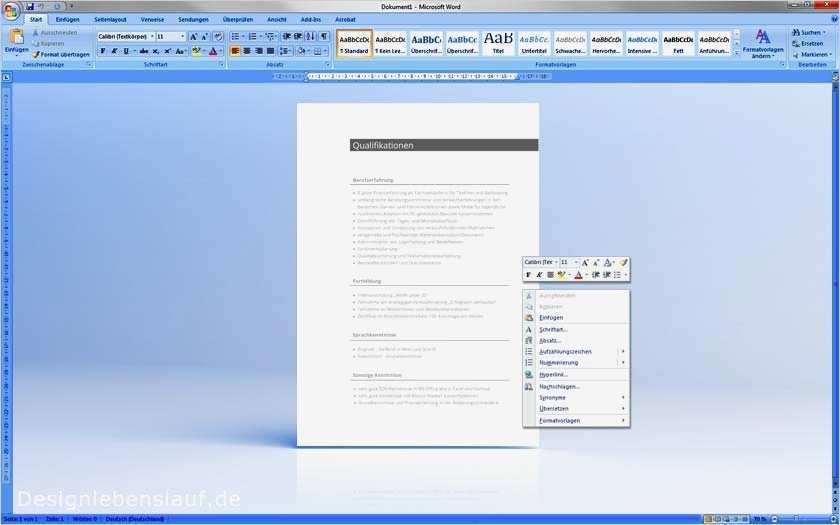Toggle the ruler view button
This screenshot has height=525, width=840.
pos(835,77)
